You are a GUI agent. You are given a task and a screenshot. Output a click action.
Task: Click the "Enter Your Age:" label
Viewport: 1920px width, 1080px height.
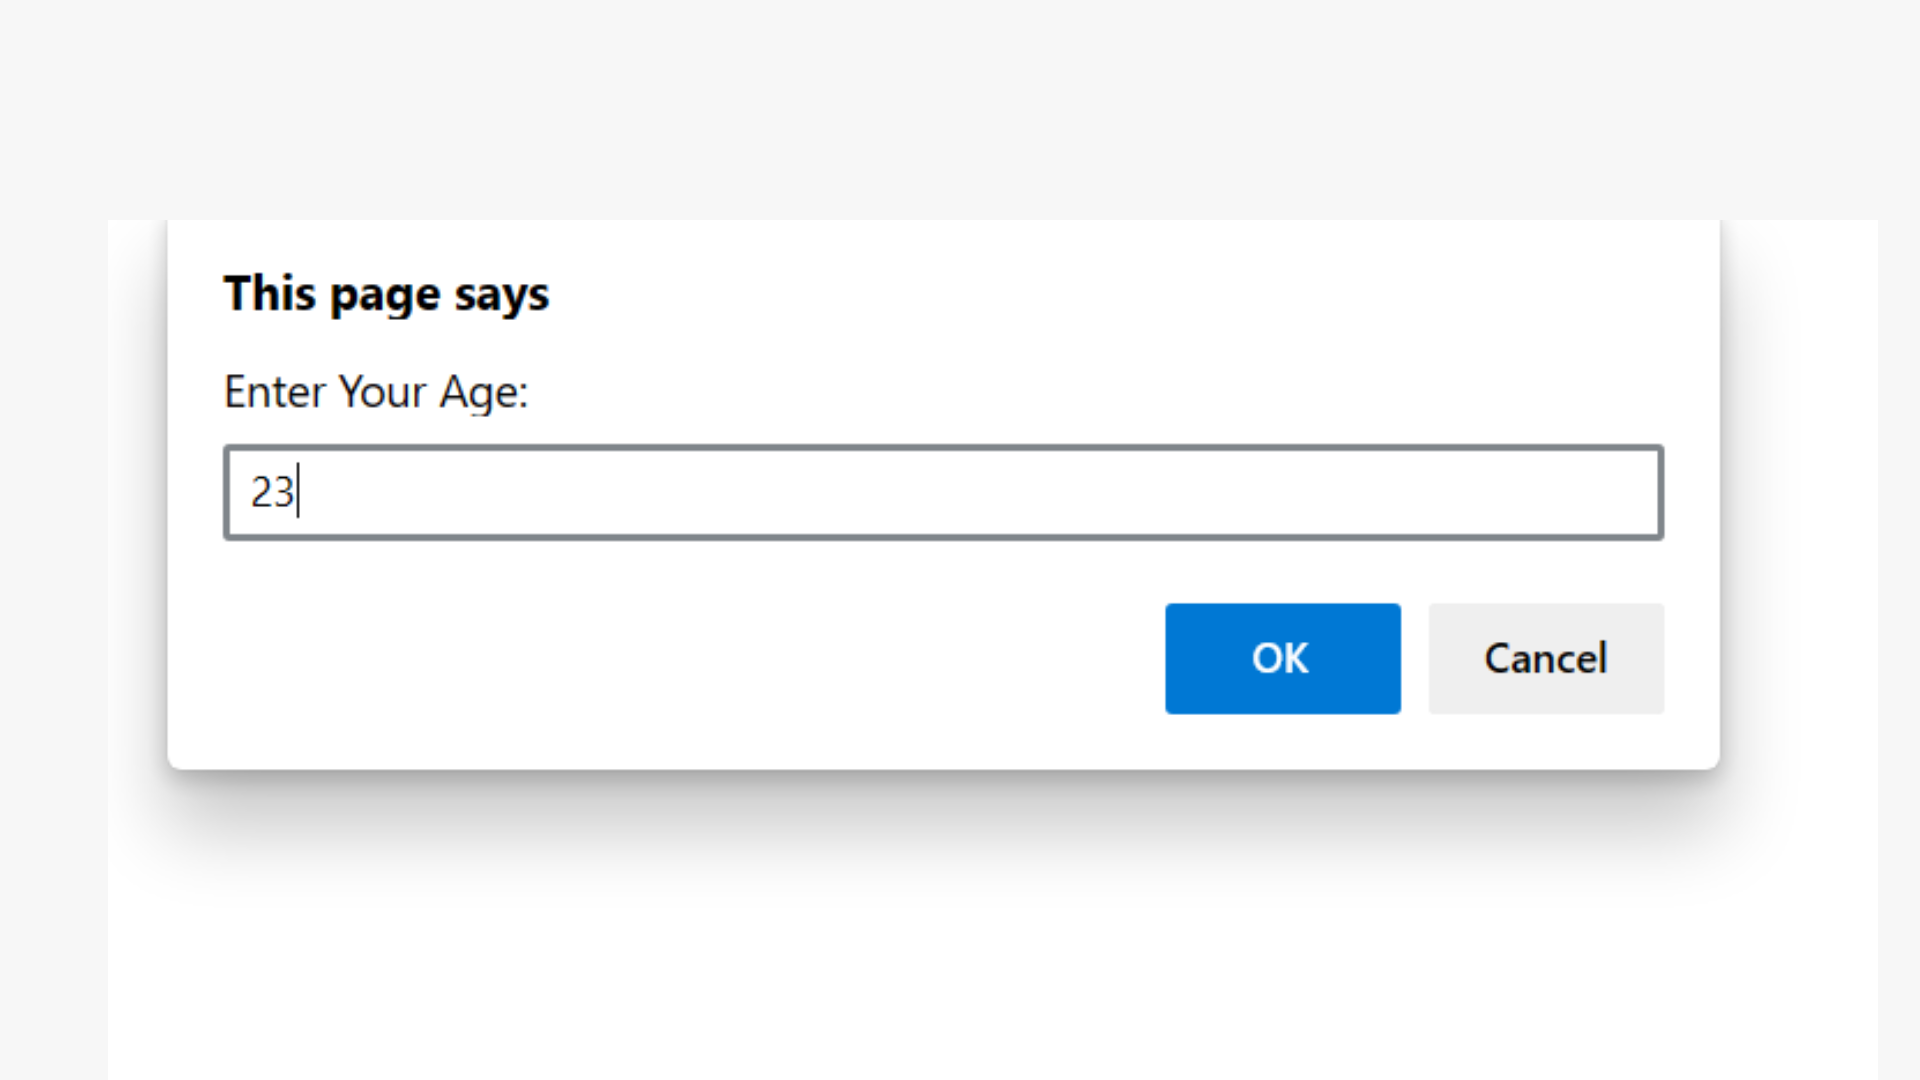(x=376, y=392)
